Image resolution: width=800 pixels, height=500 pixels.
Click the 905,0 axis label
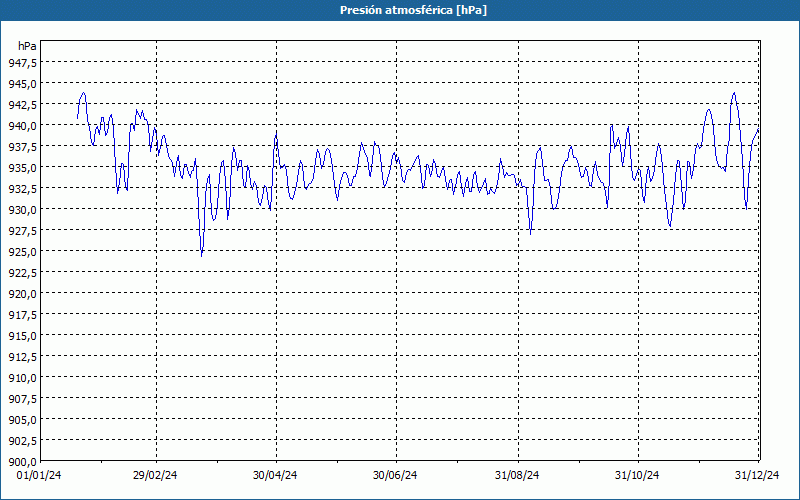point(22,419)
